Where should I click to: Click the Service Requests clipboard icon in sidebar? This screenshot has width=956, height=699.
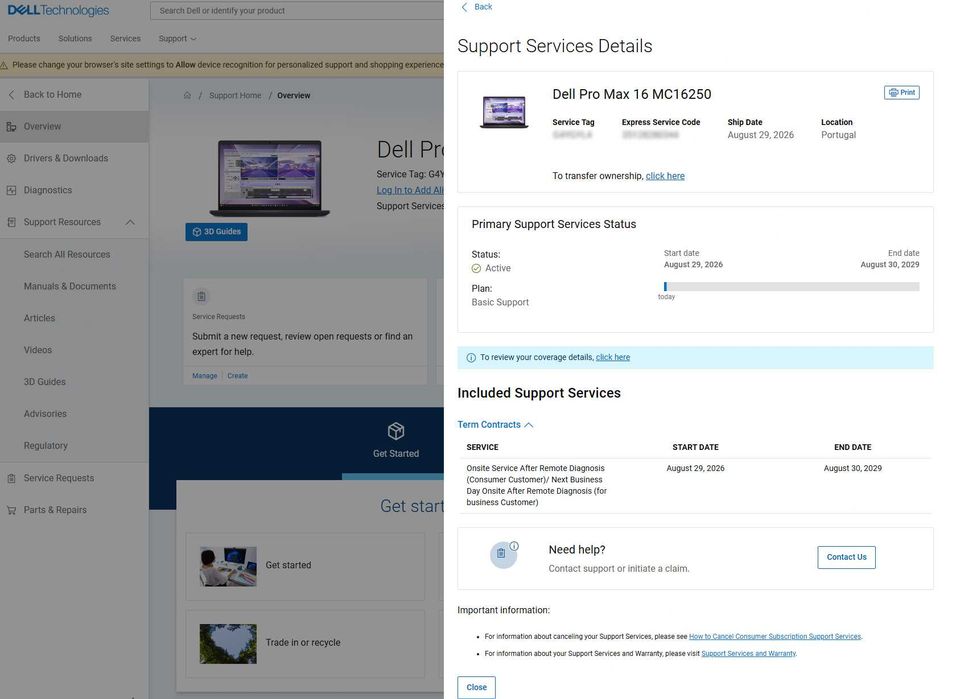tap(11, 478)
